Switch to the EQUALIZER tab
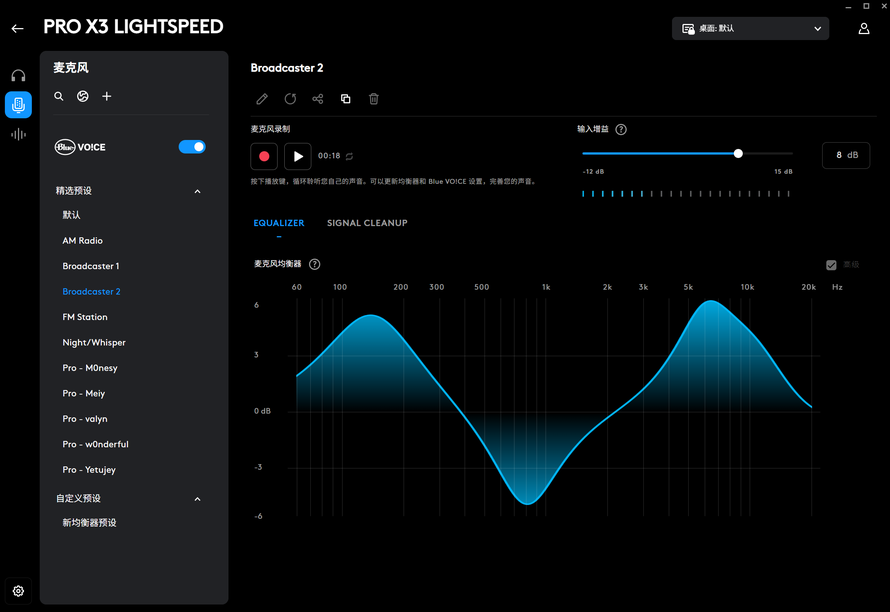 279,223
